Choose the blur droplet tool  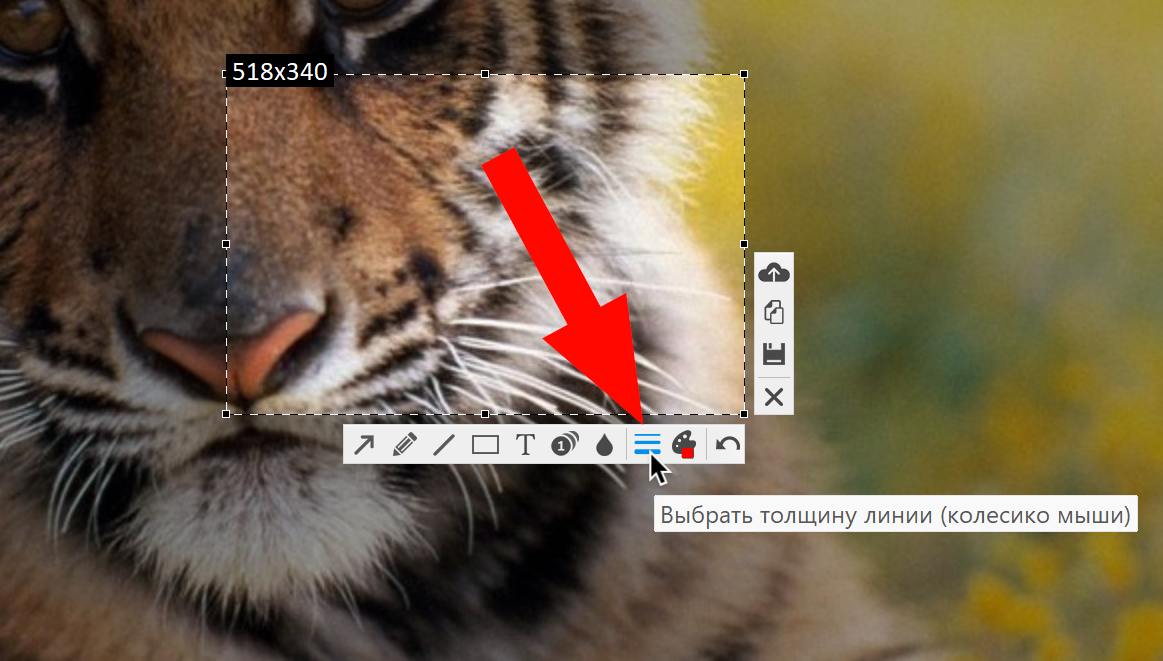[604, 444]
